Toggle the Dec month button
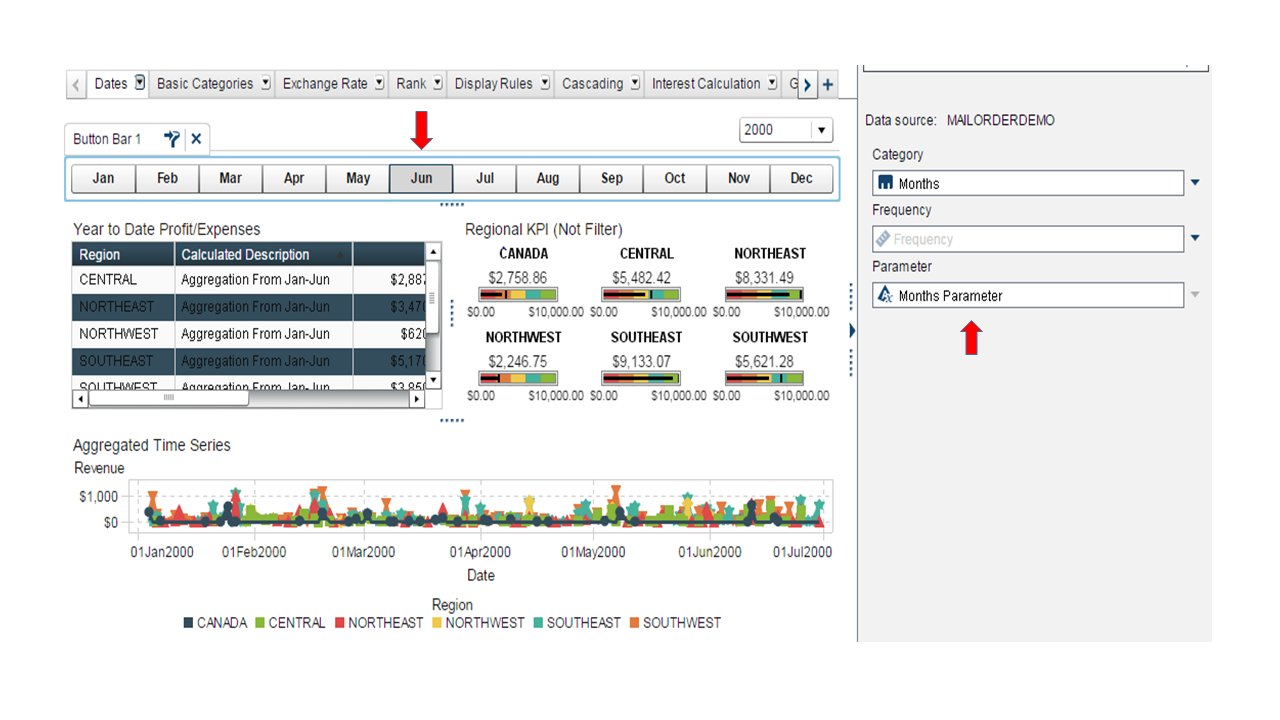This screenshot has width=1280, height=720. pyautogui.click(x=801, y=179)
